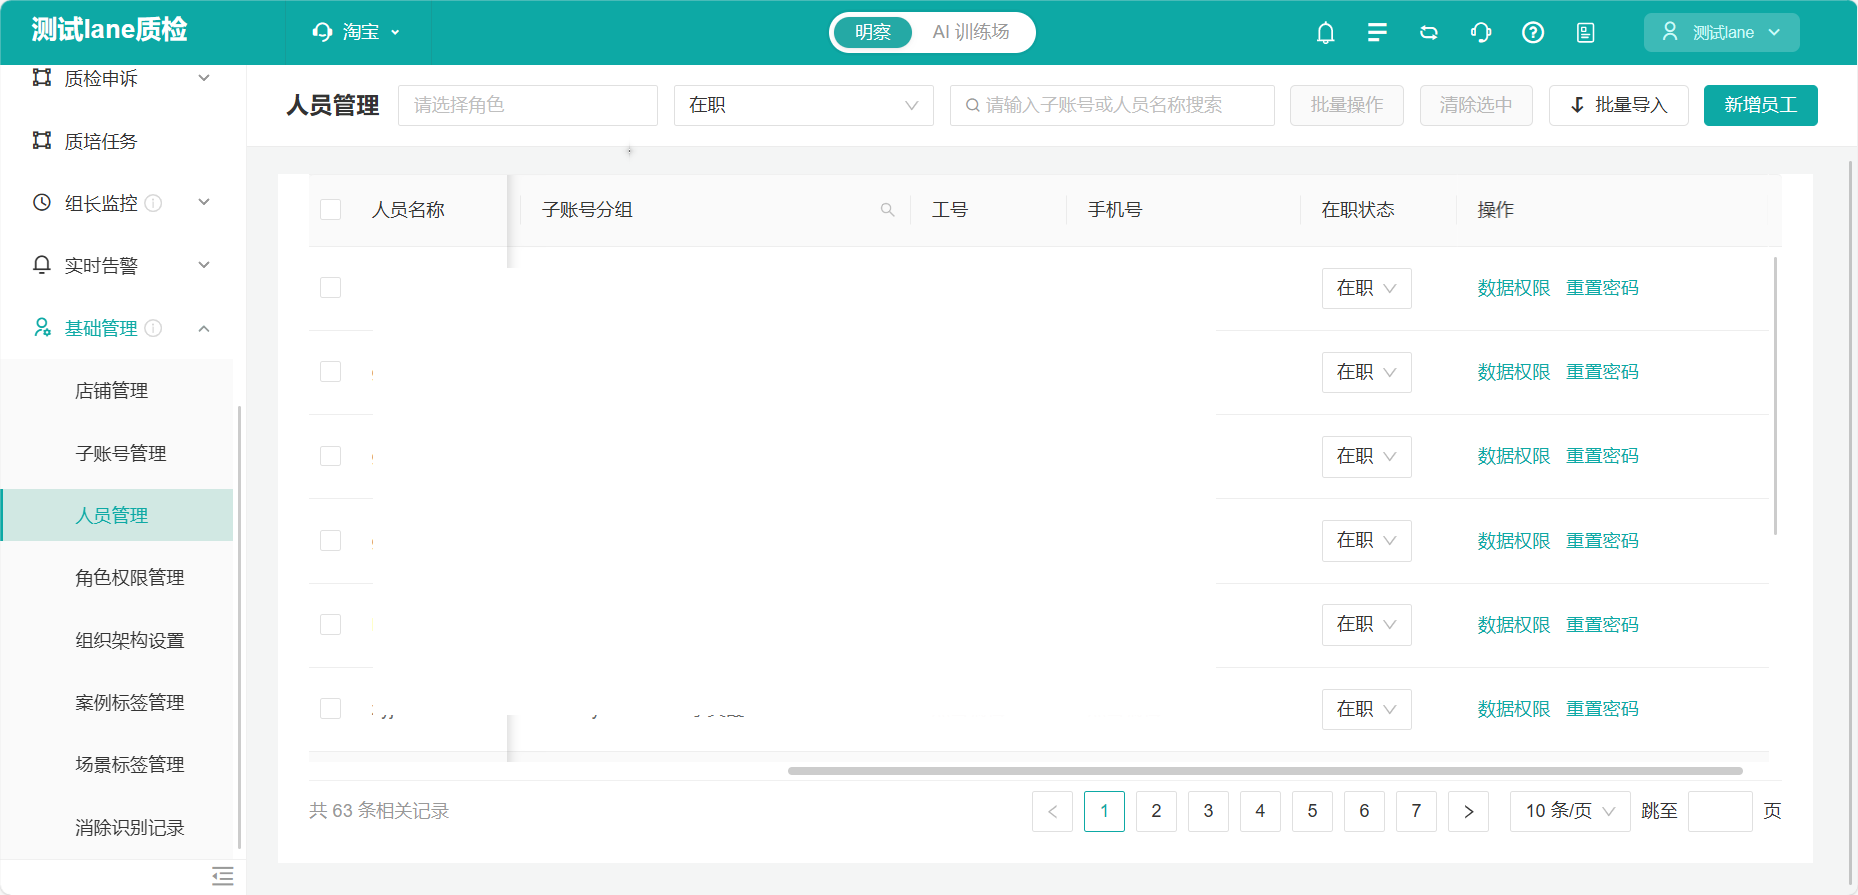Screen dimensions: 1858x895
Task: Open the 在职 status filter dropdown
Action: pyautogui.click(x=804, y=105)
